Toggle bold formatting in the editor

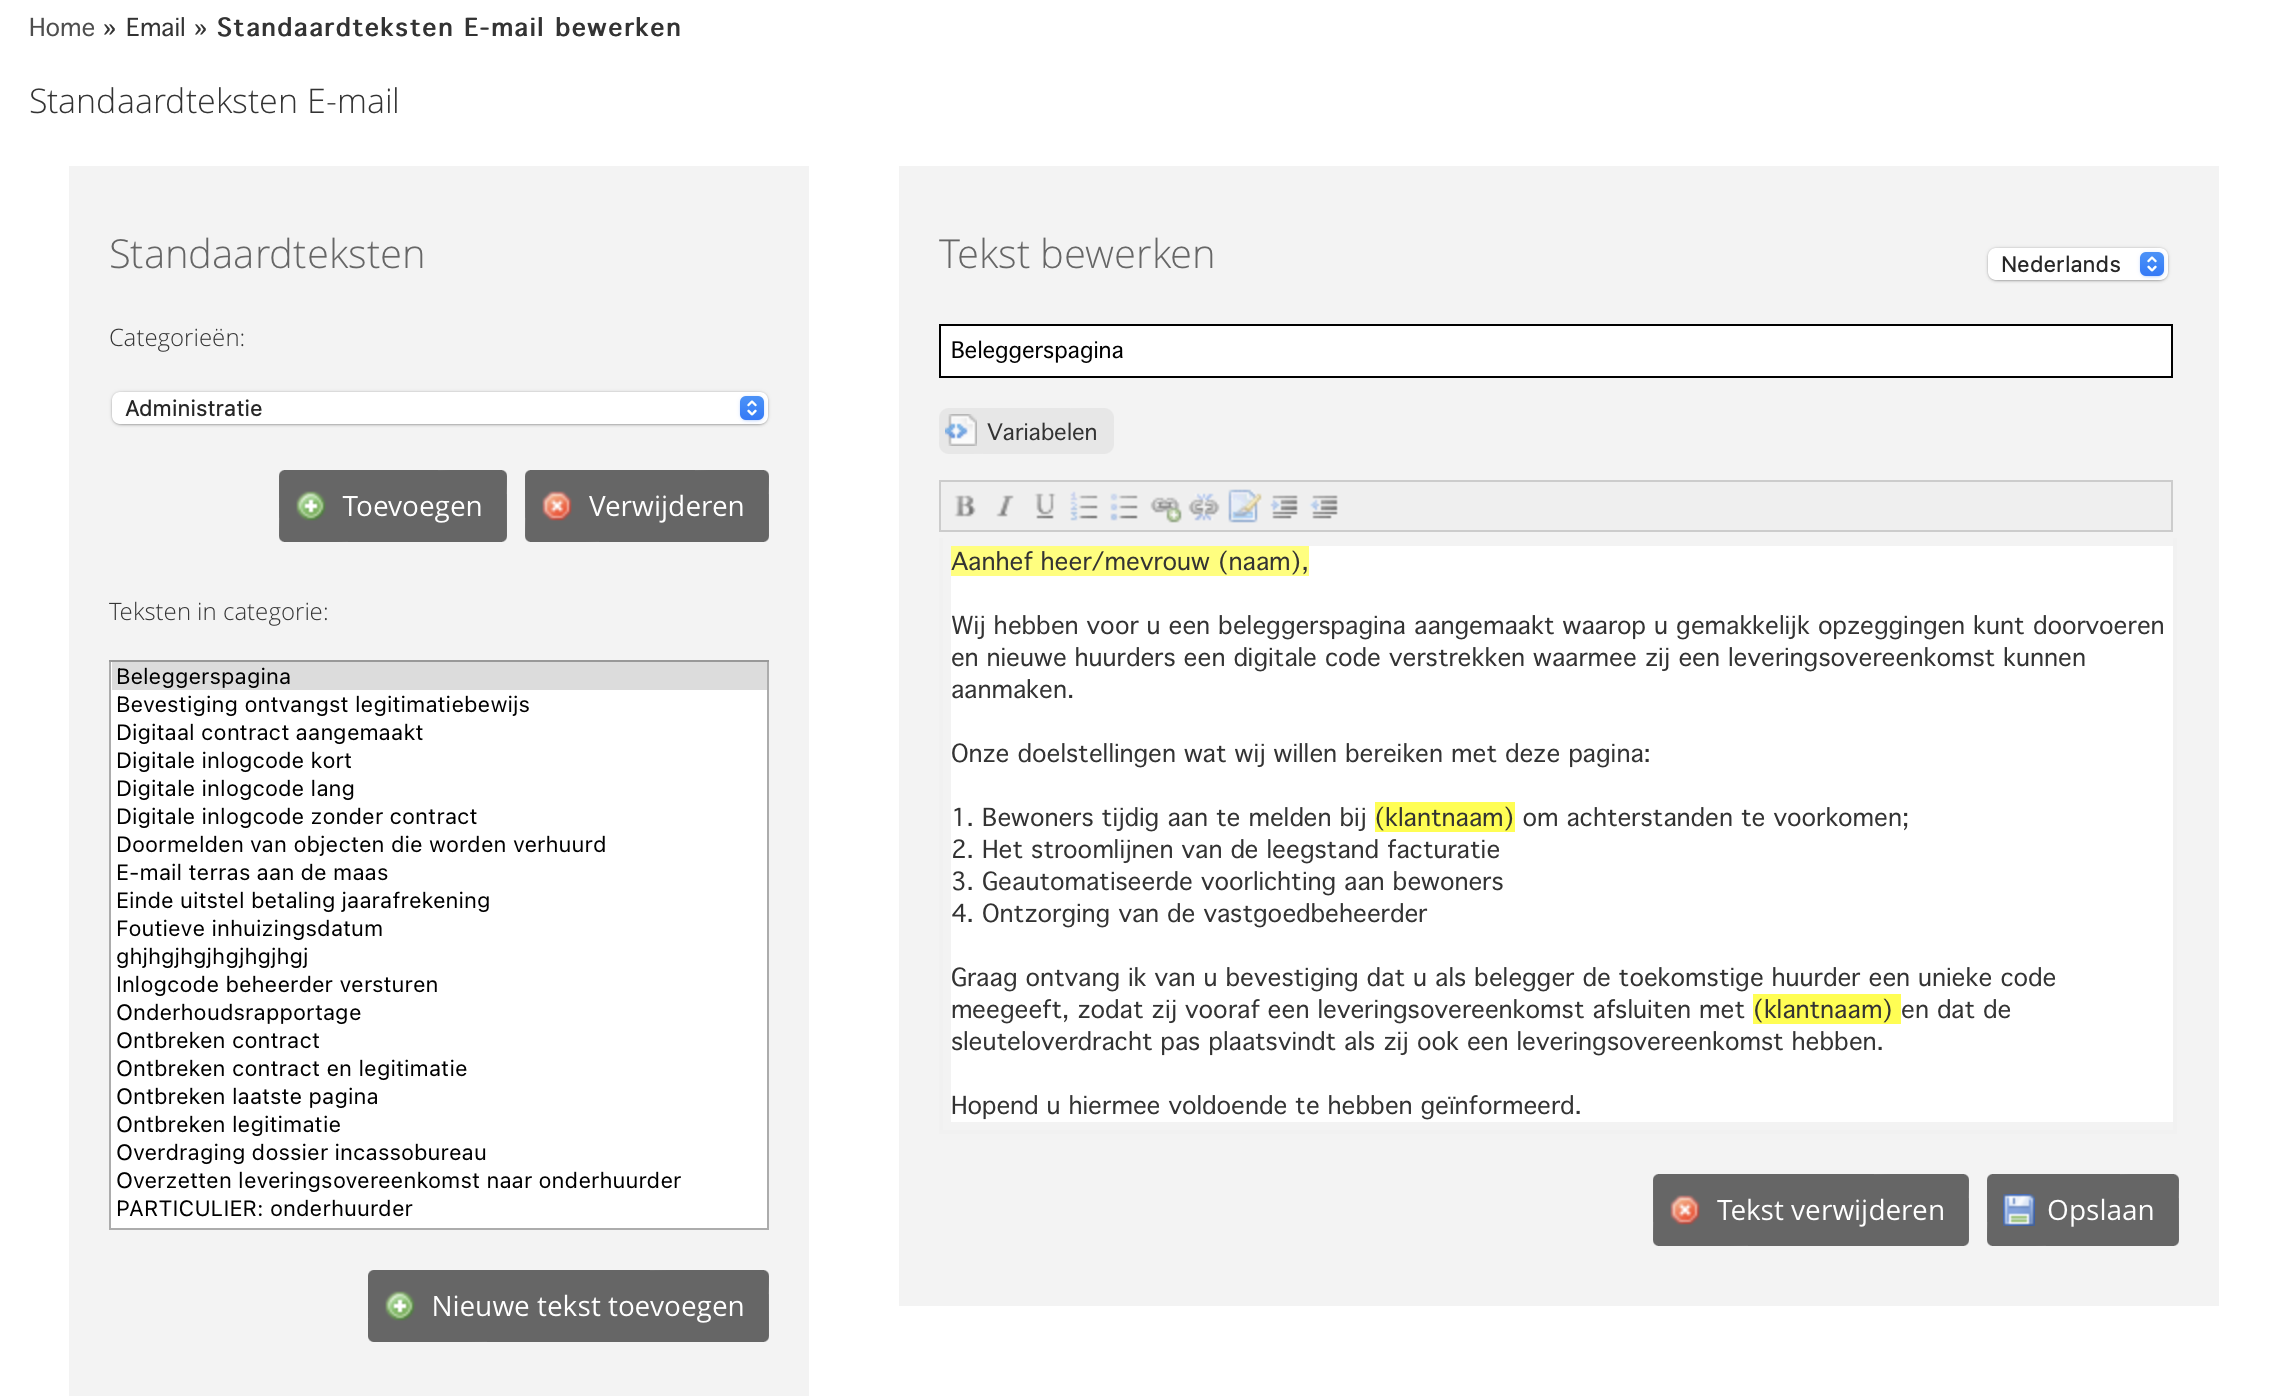pos(965,507)
